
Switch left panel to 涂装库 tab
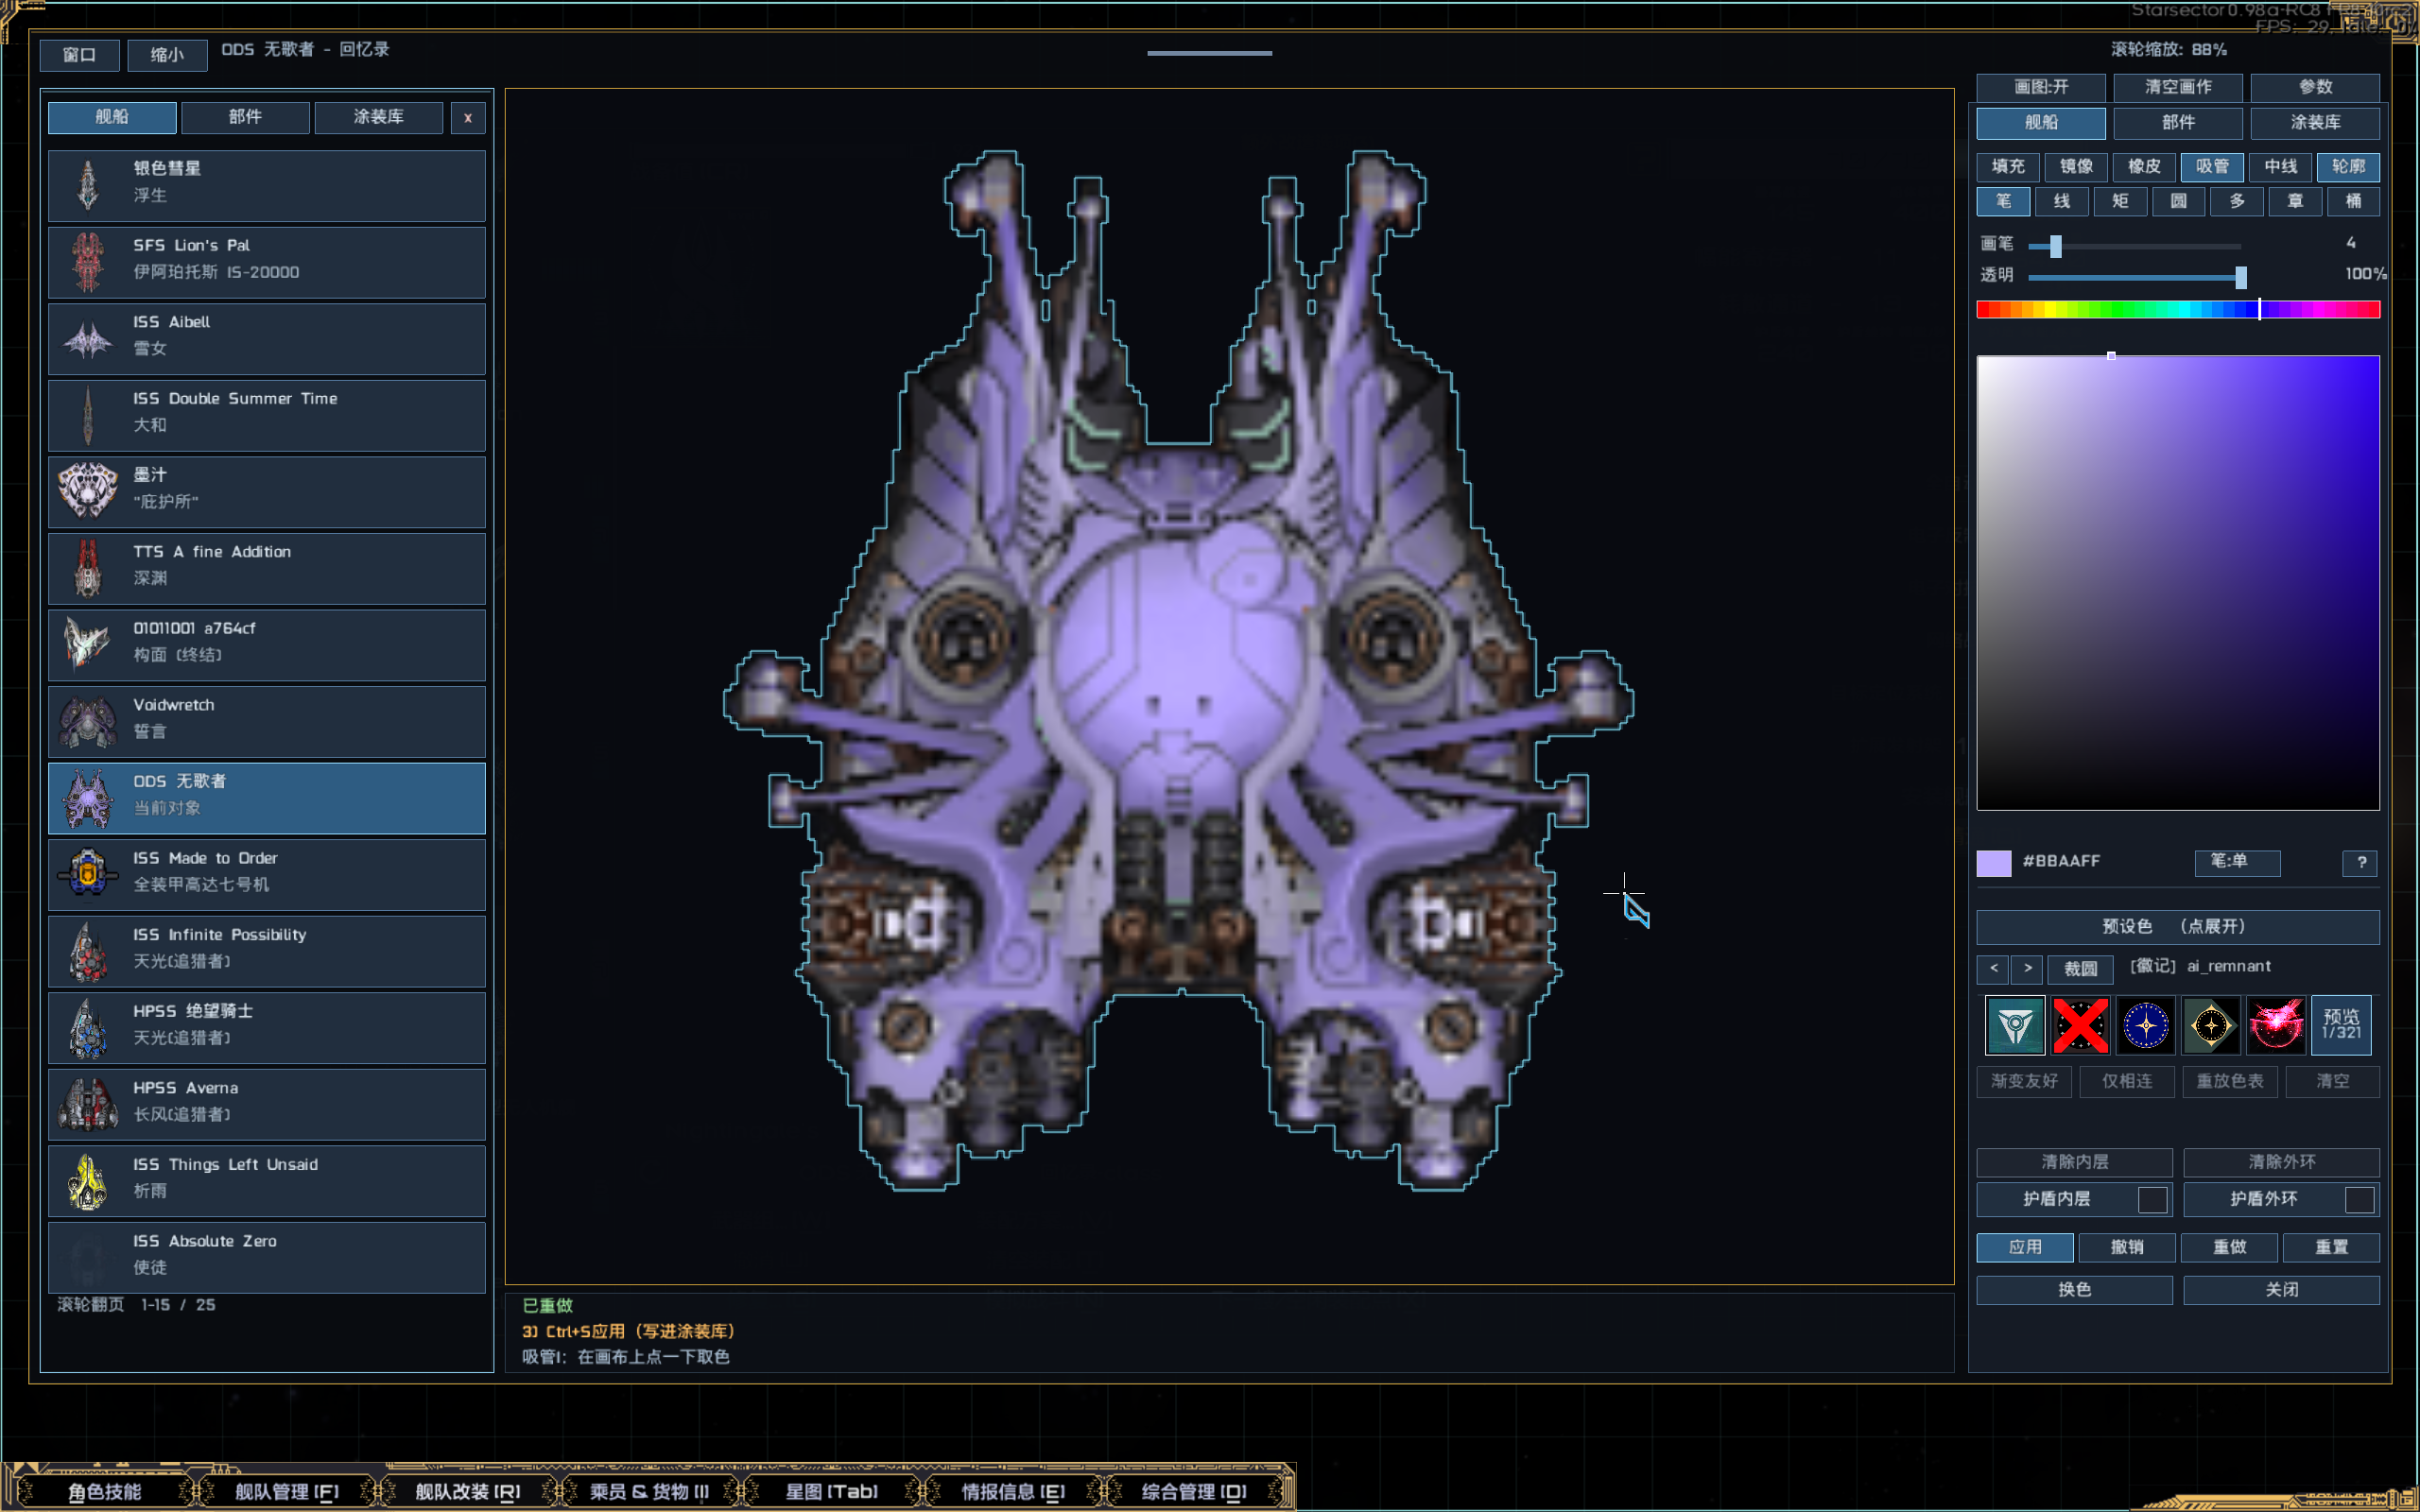(379, 117)
